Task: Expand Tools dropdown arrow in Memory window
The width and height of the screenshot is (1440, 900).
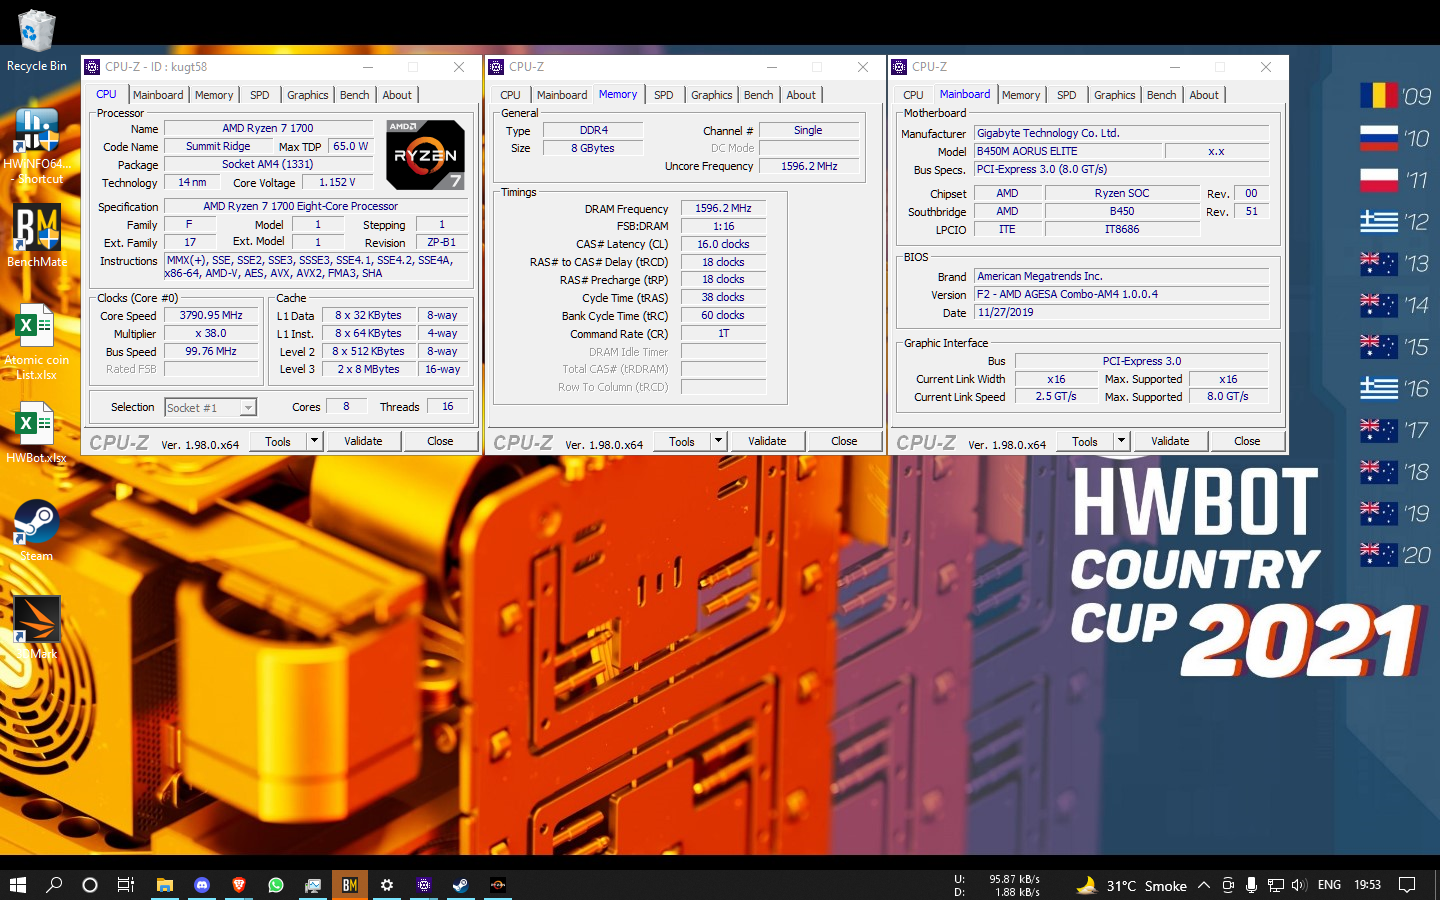Action: (718, 441)
